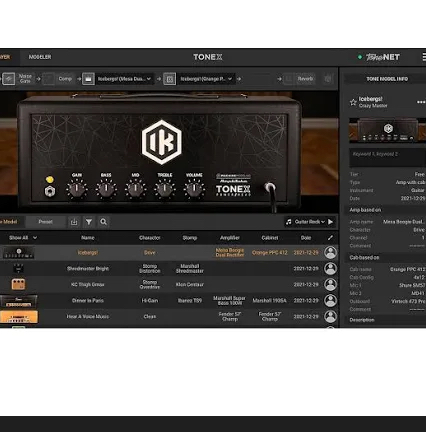Screen dimensions: 426x432
Task: Click the Comp label in signal chain
Action: 65,79
